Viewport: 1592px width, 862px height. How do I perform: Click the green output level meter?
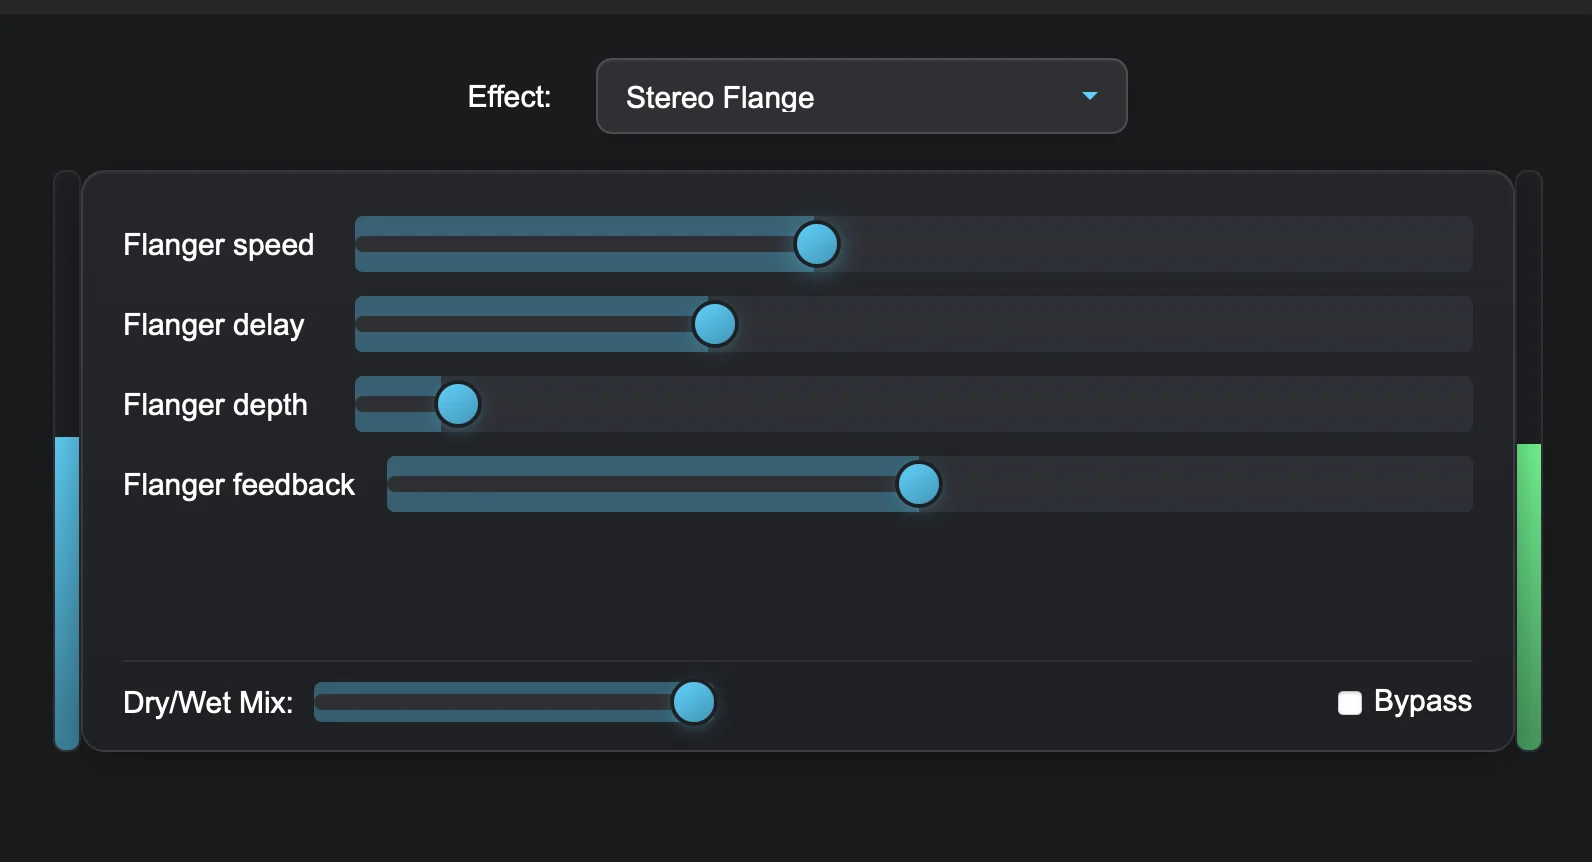point(1529,596)
